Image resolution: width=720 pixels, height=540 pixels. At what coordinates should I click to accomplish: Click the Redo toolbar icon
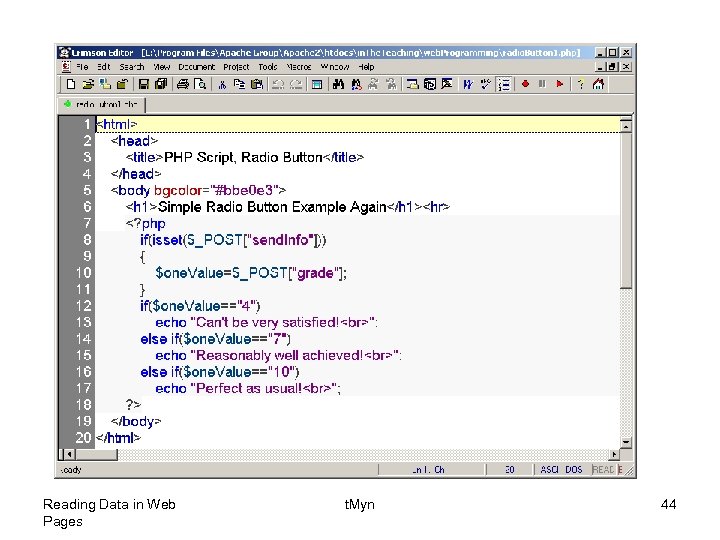[296, 84]
